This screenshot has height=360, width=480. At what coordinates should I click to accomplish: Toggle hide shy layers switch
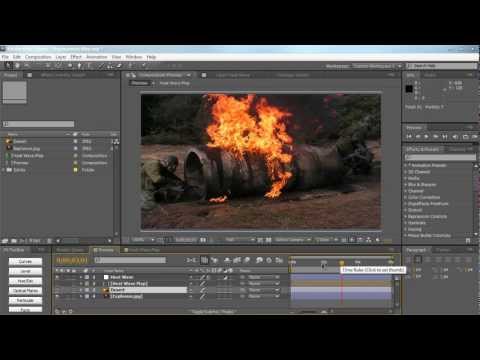pos(227,260)
